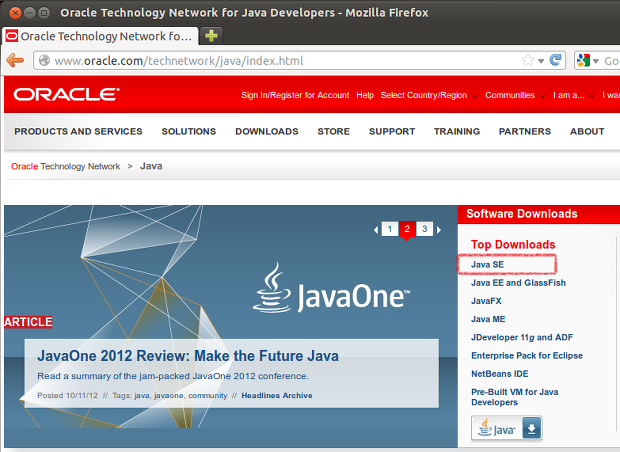Click the JavaFX download link
620x452 pixels.
tap(486, 301)
